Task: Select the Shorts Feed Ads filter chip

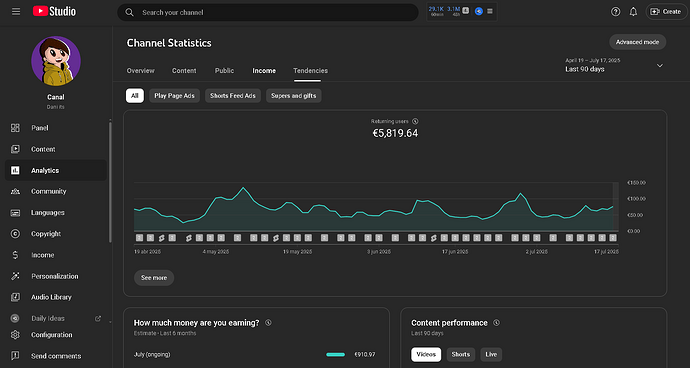Action: pyautogui.click(x=233, y=96)
